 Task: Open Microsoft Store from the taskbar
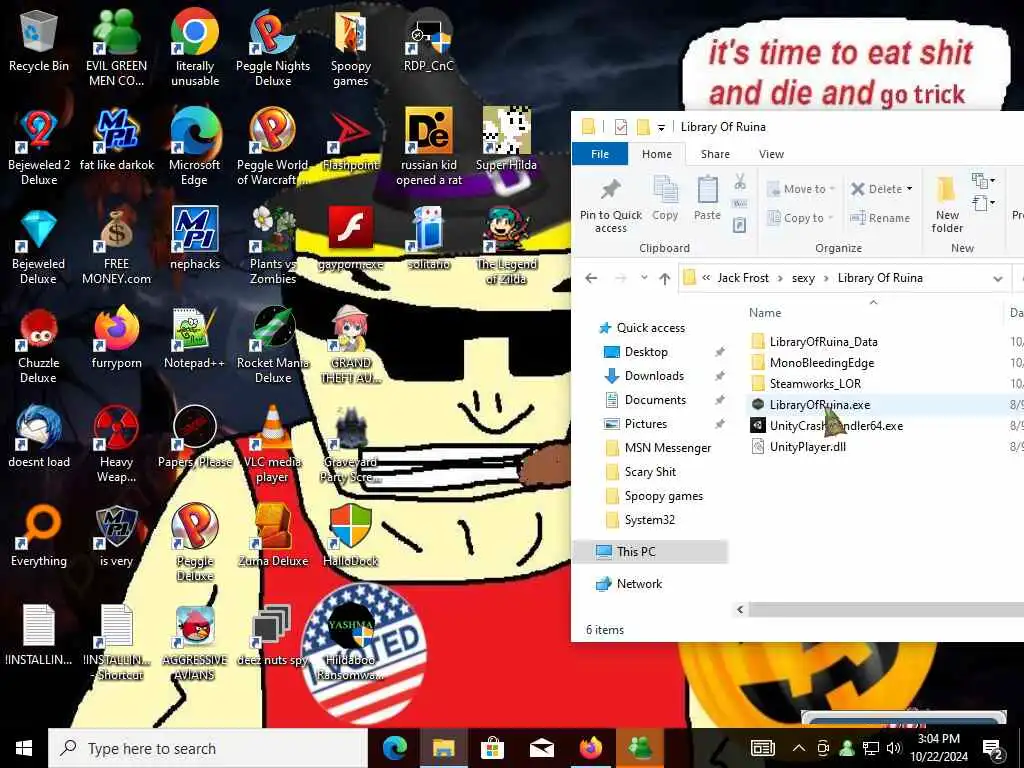[x=493, y=748]
